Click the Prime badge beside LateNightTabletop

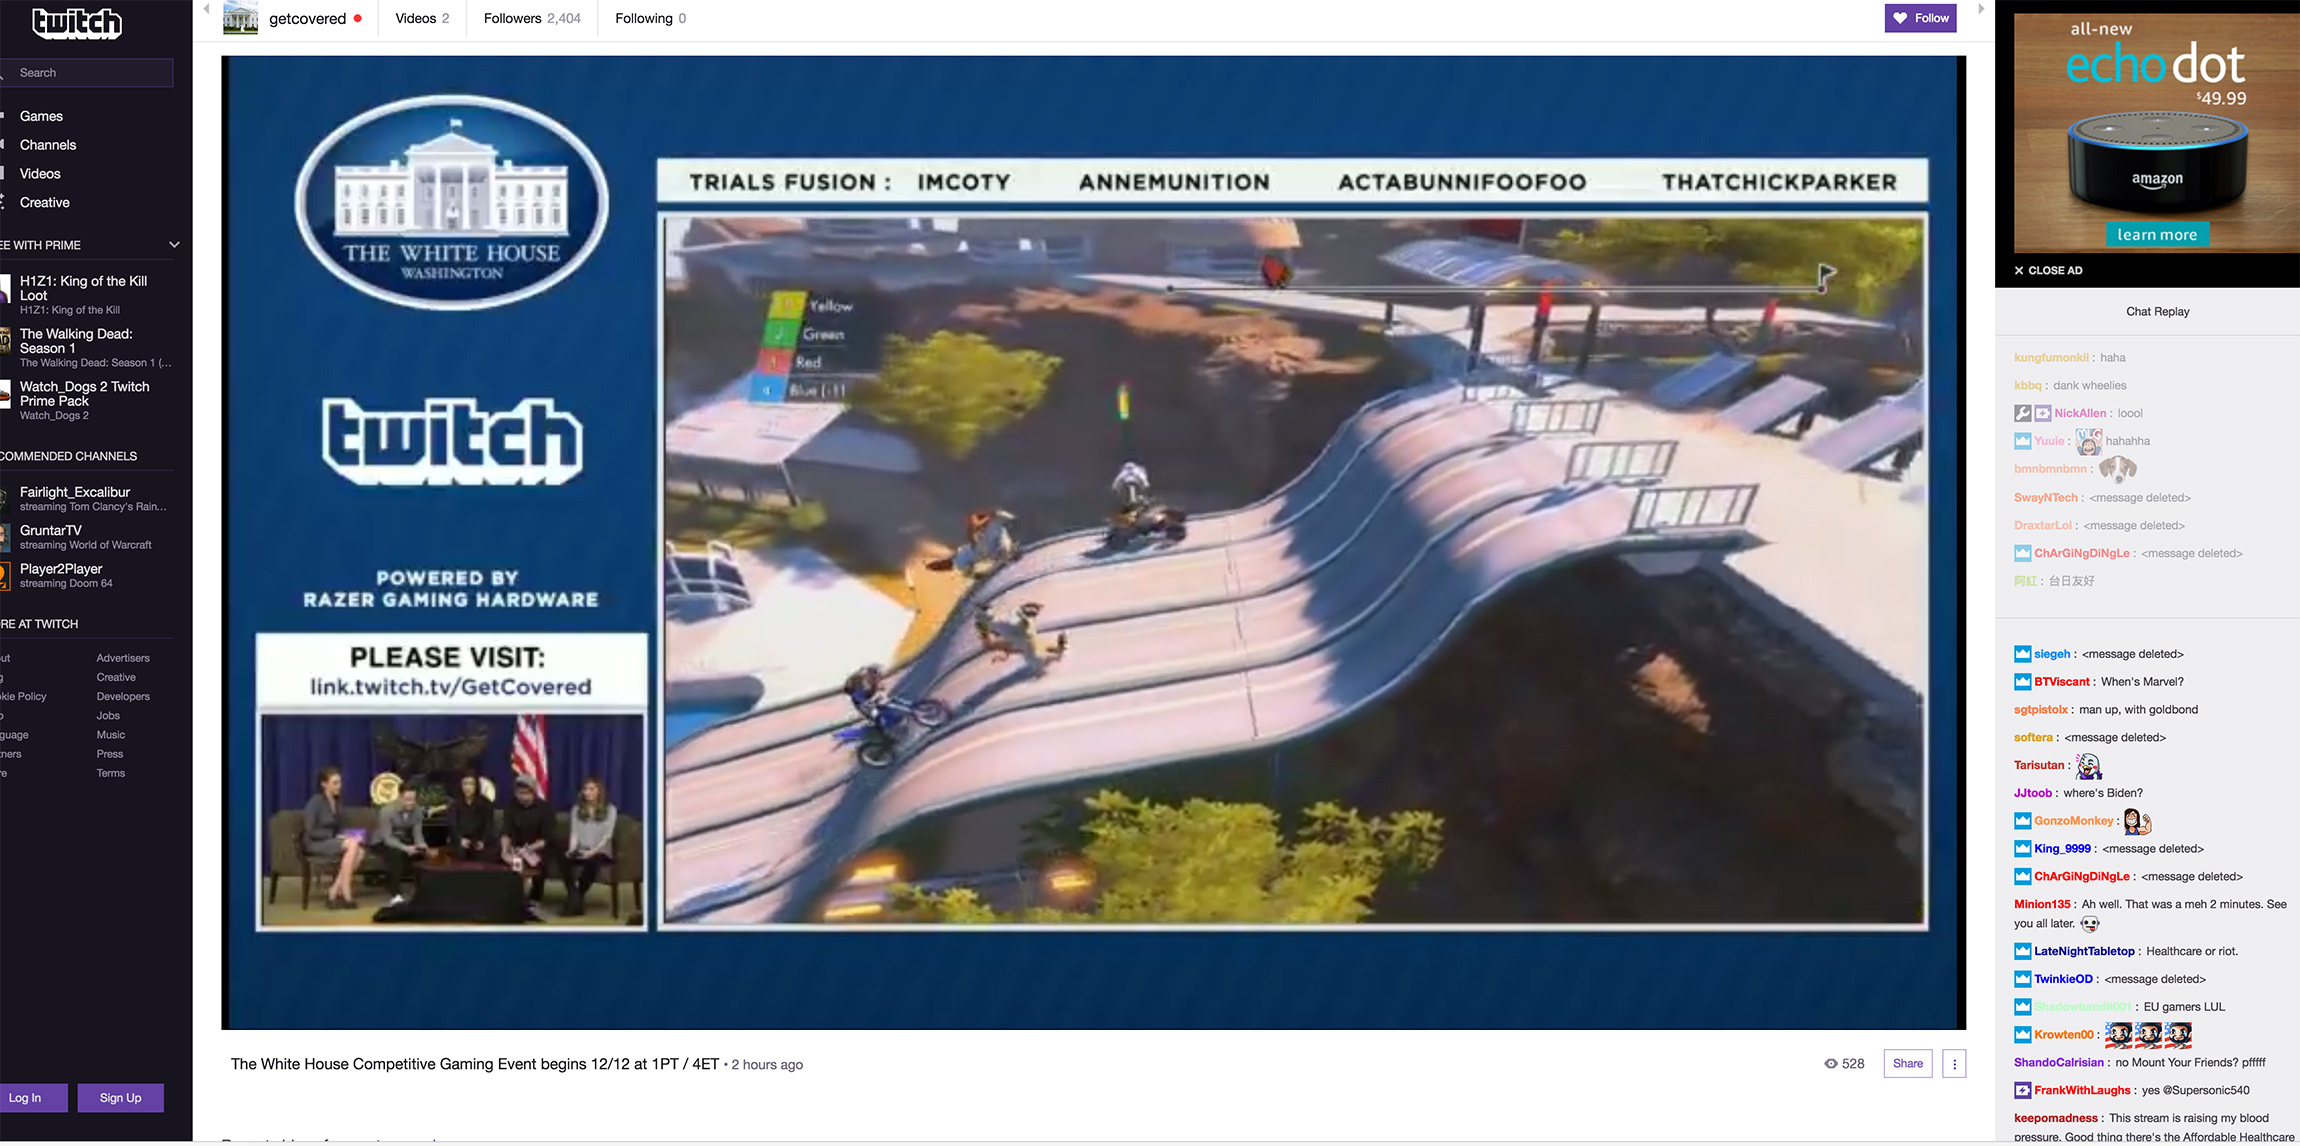point(2022,951)
